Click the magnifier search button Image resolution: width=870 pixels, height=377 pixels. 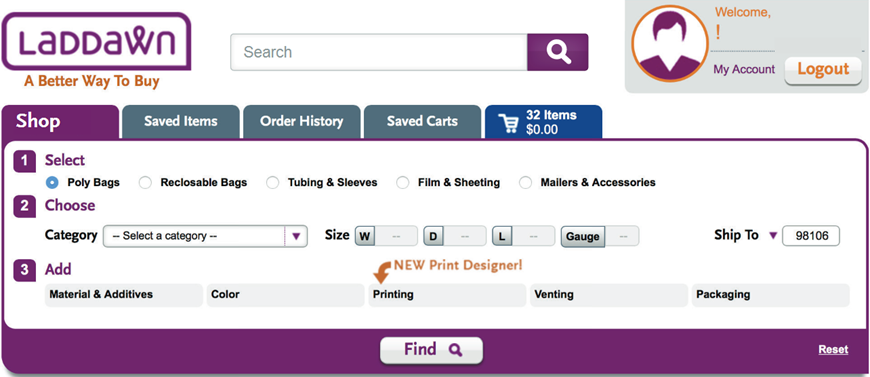(x=557, y=52)
